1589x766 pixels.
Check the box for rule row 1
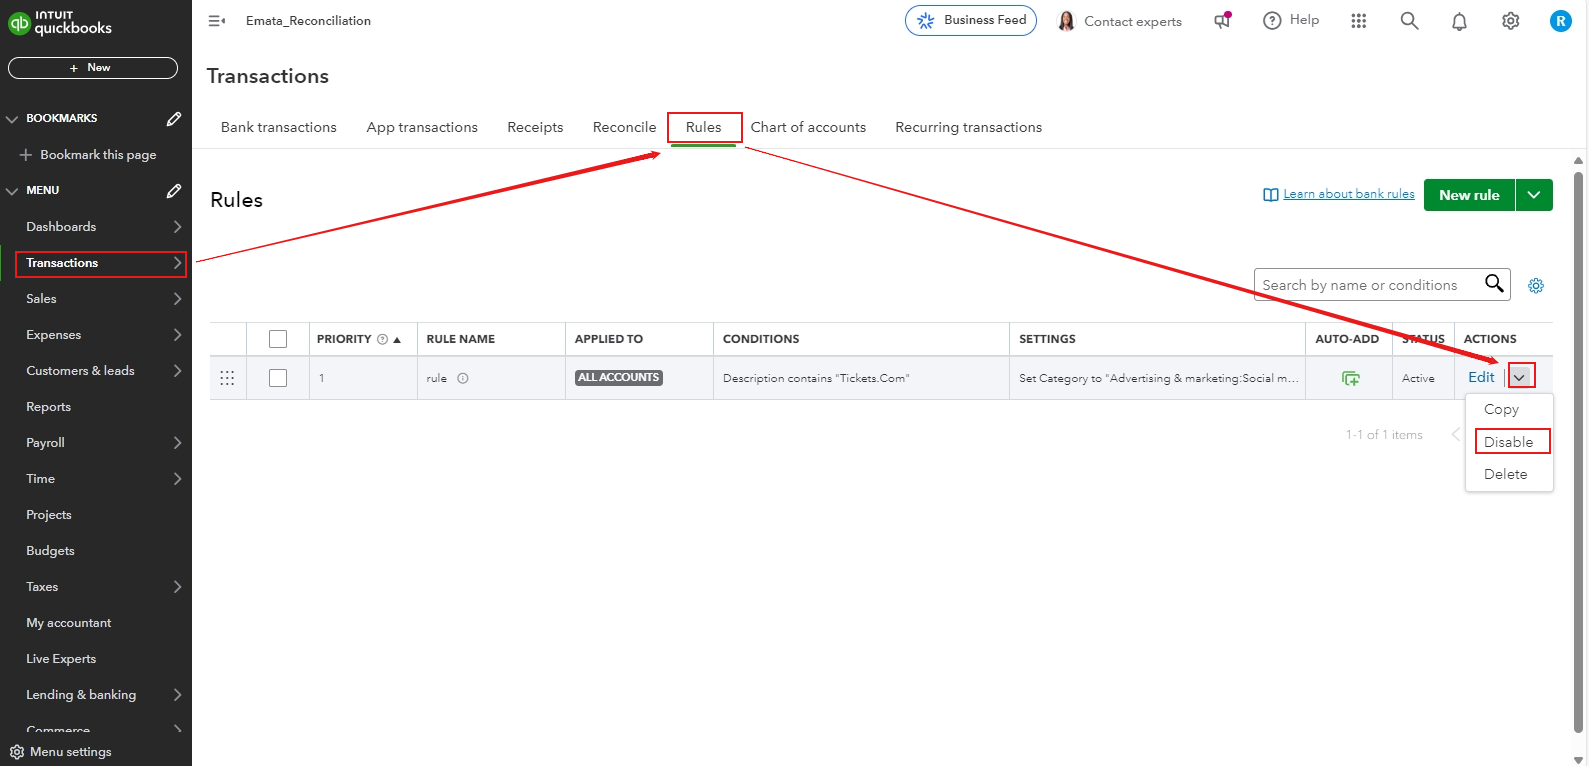point(278,378)
